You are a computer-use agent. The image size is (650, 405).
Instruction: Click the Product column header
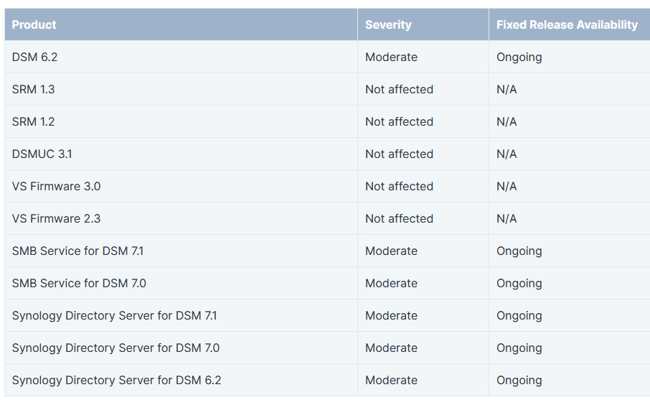(34, 25)
